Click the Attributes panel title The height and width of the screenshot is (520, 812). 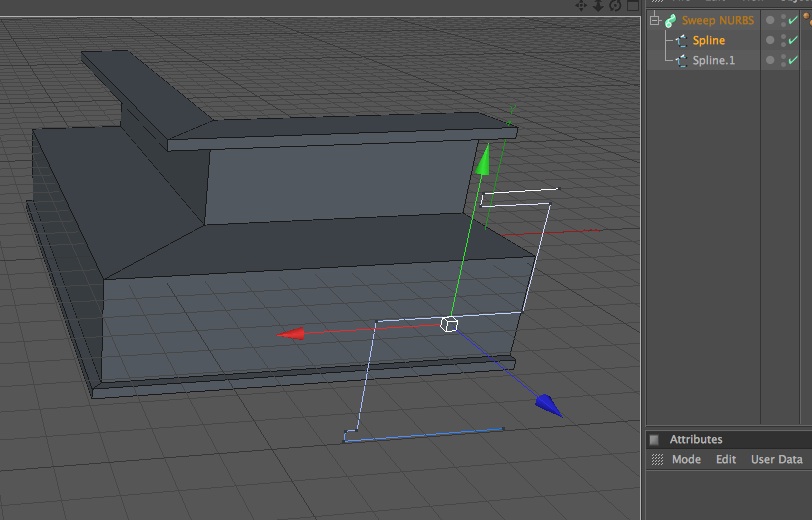tap(695, 440)
